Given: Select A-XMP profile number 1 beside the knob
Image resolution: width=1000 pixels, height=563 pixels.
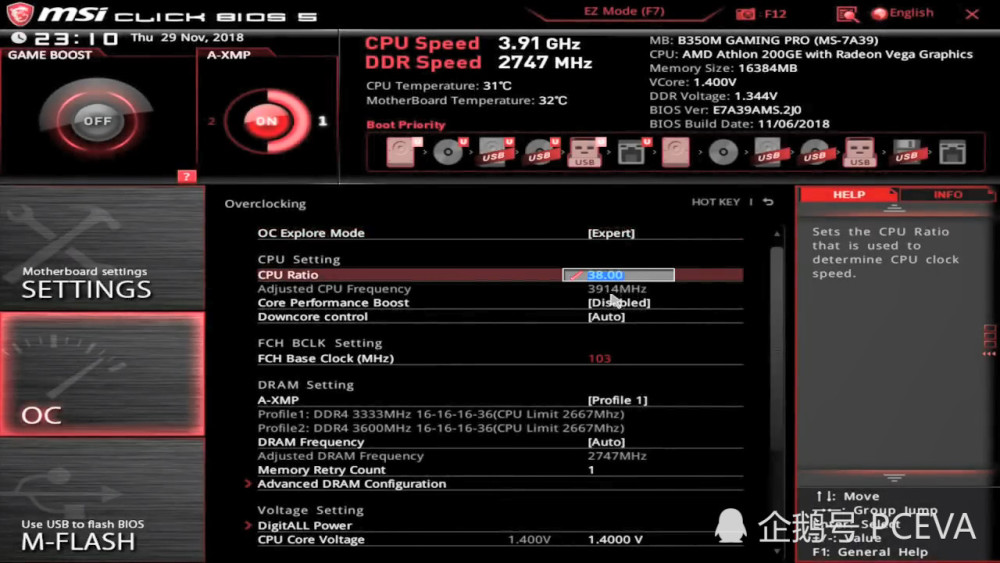Looking at the screenshot, I should [323, 121].
